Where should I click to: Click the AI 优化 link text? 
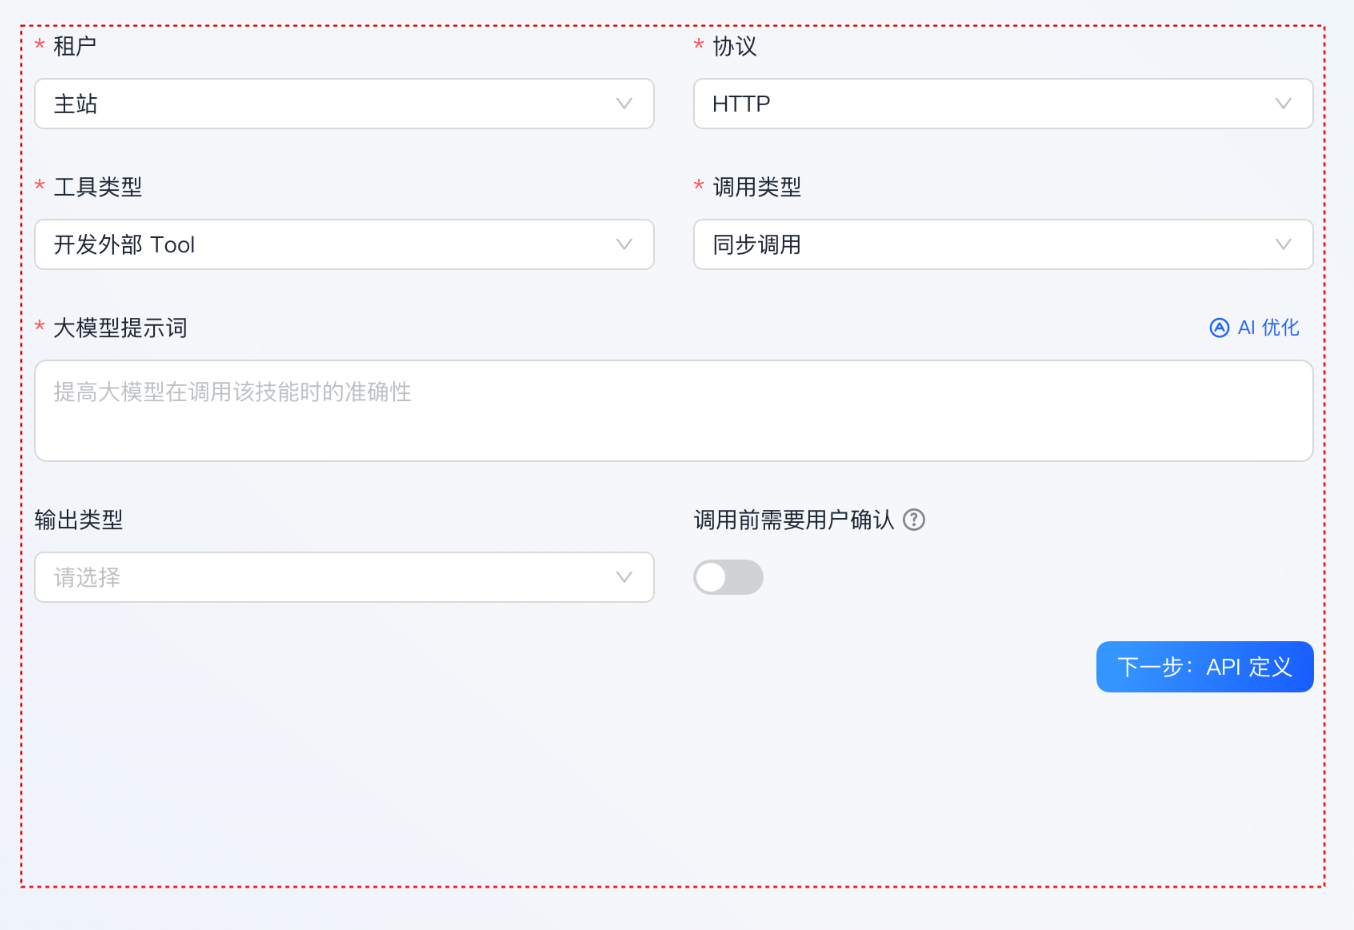click(1268, 328)
